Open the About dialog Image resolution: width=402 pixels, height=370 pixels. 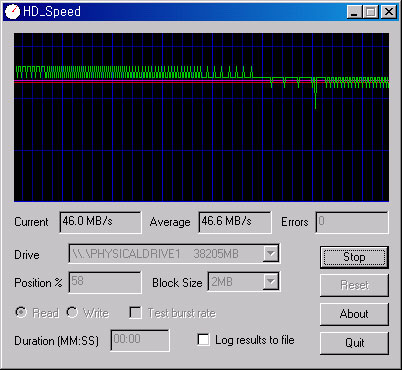[x=354, y=314]
